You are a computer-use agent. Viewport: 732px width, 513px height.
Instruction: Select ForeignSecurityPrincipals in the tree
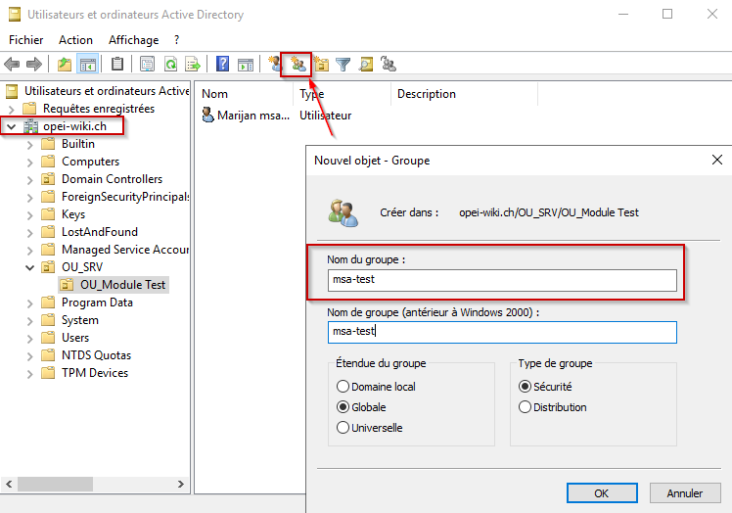[x=126, y=197]
